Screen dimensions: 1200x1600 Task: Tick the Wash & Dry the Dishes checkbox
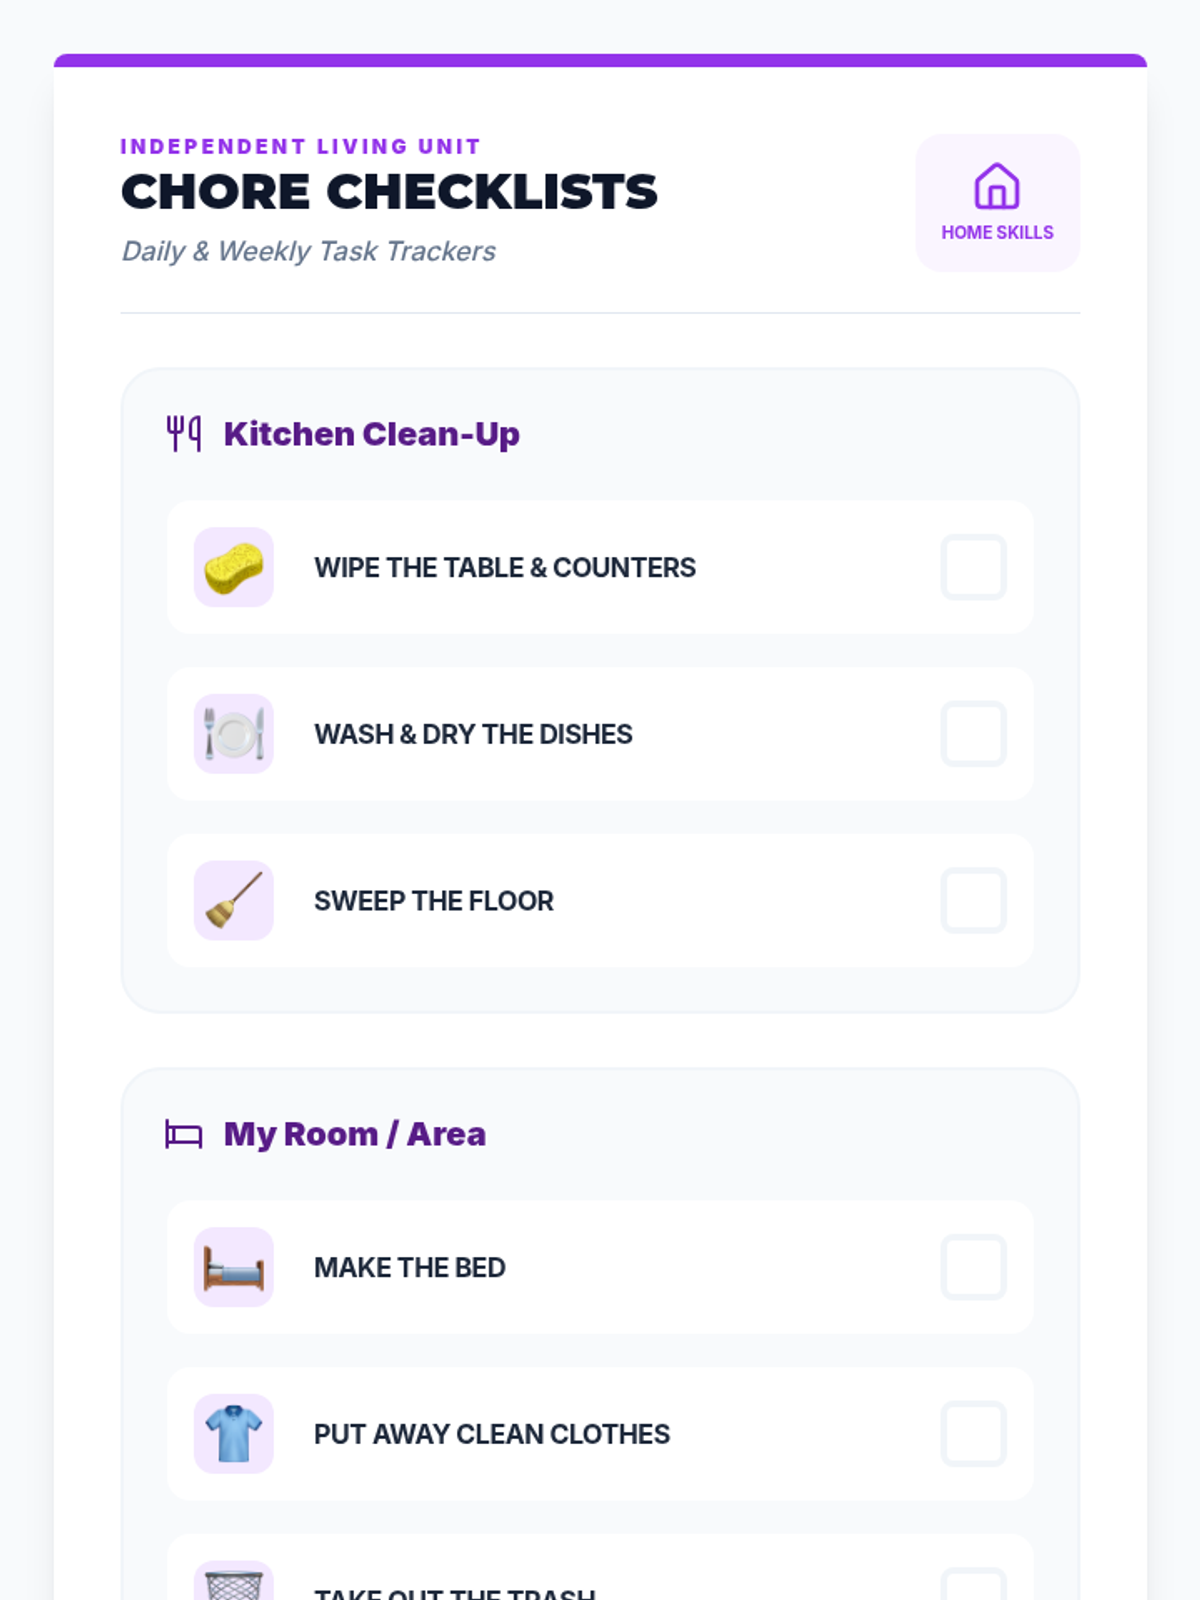click(973, 734)
